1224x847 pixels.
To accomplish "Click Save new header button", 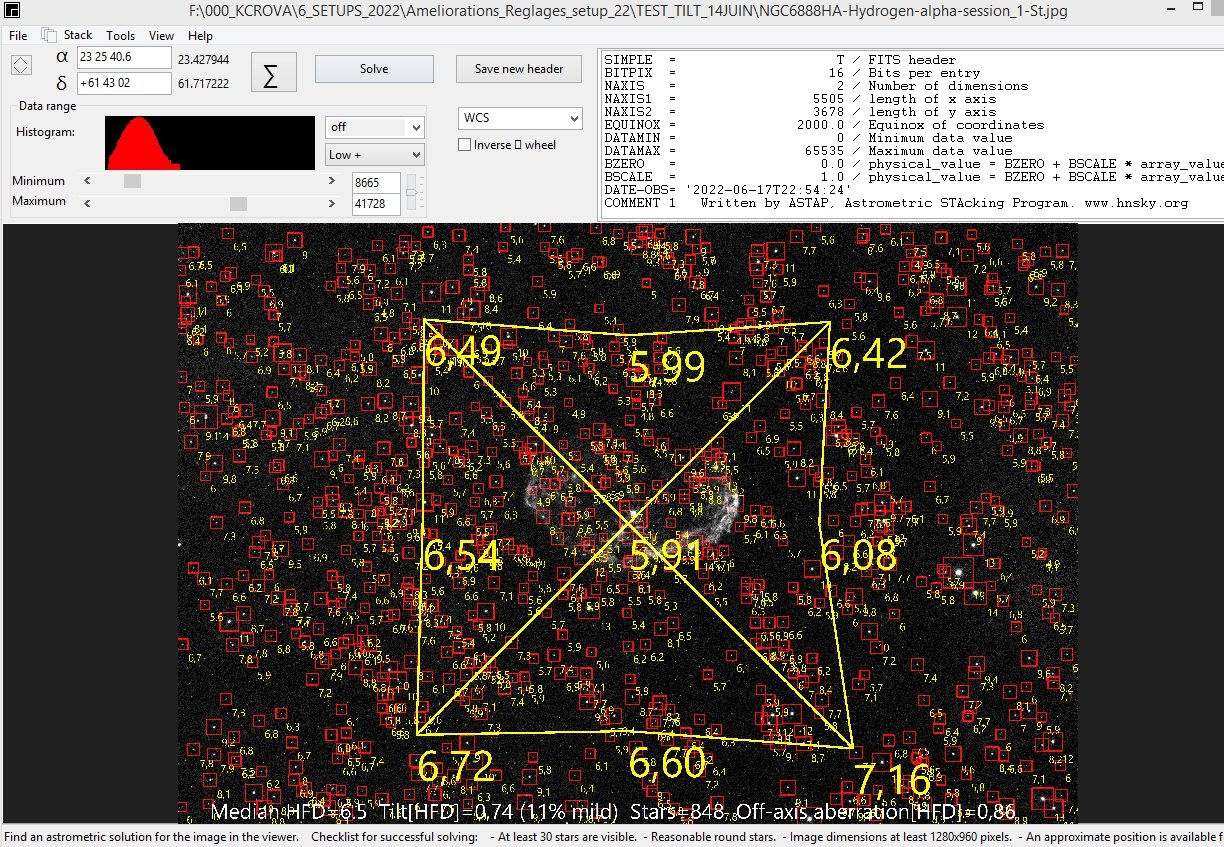I will pos(519,69).
